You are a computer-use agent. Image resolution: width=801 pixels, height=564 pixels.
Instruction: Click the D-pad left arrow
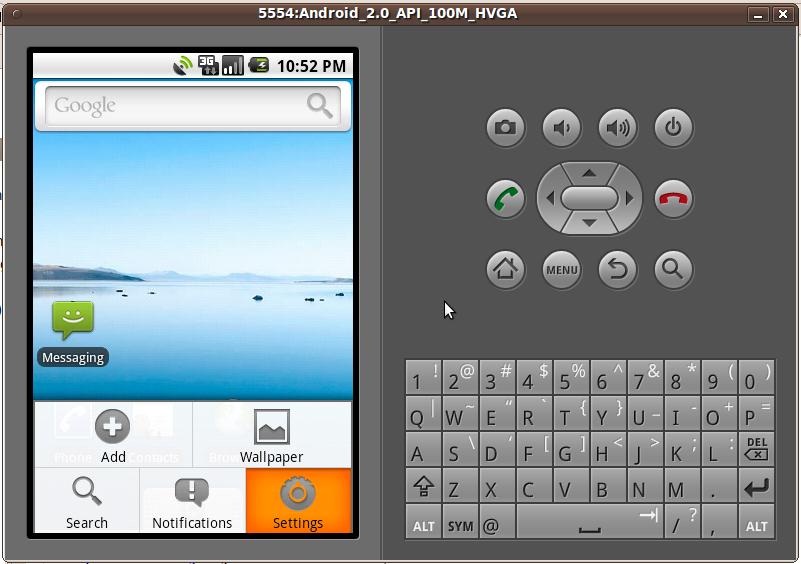point(550,198)
